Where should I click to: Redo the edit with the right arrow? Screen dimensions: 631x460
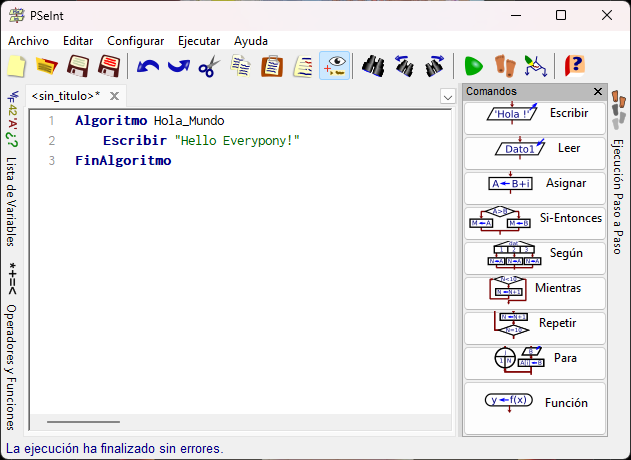click(179, 66)
